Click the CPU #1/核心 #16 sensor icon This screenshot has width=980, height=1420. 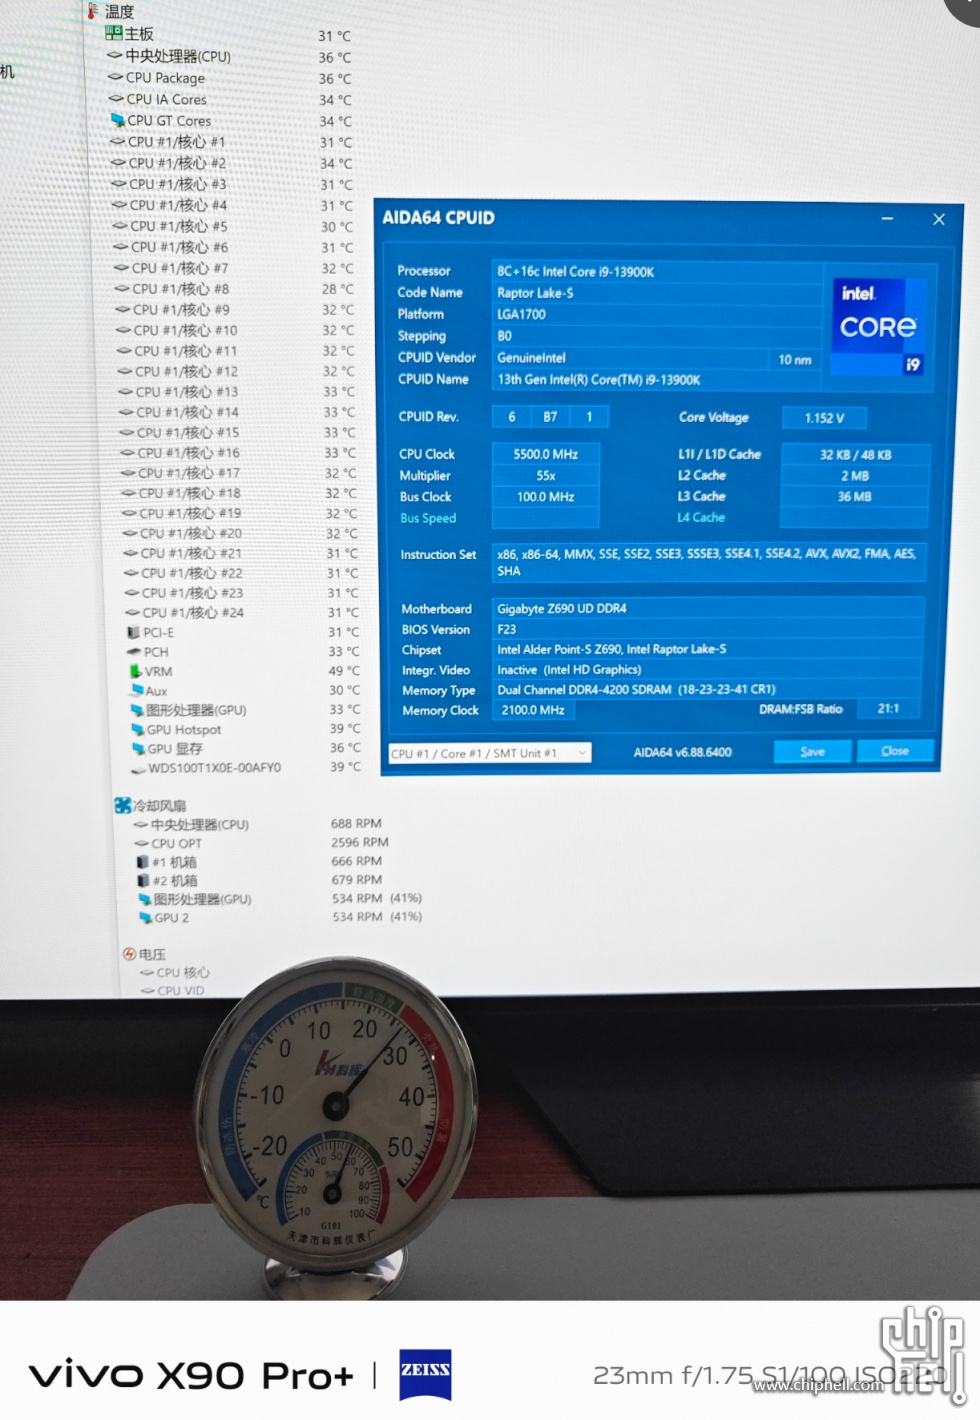click(x=128, y=452)
